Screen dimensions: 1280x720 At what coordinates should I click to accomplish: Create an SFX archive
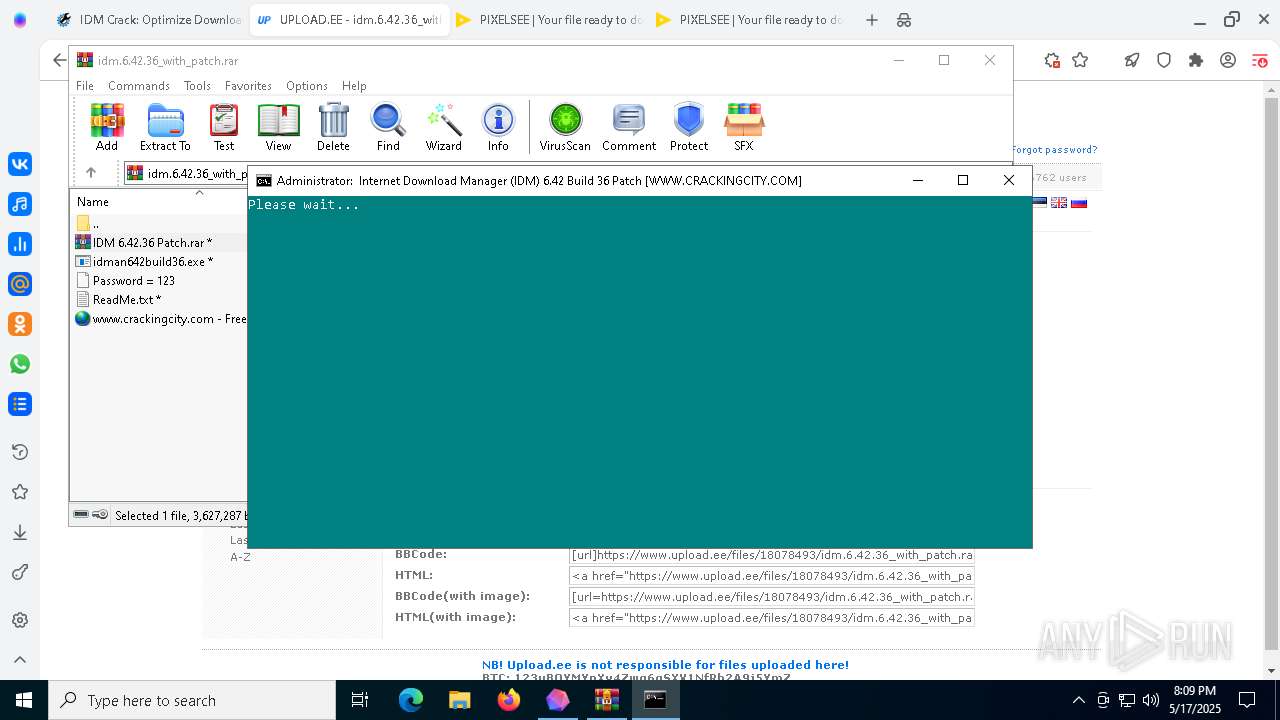point(744,127)
